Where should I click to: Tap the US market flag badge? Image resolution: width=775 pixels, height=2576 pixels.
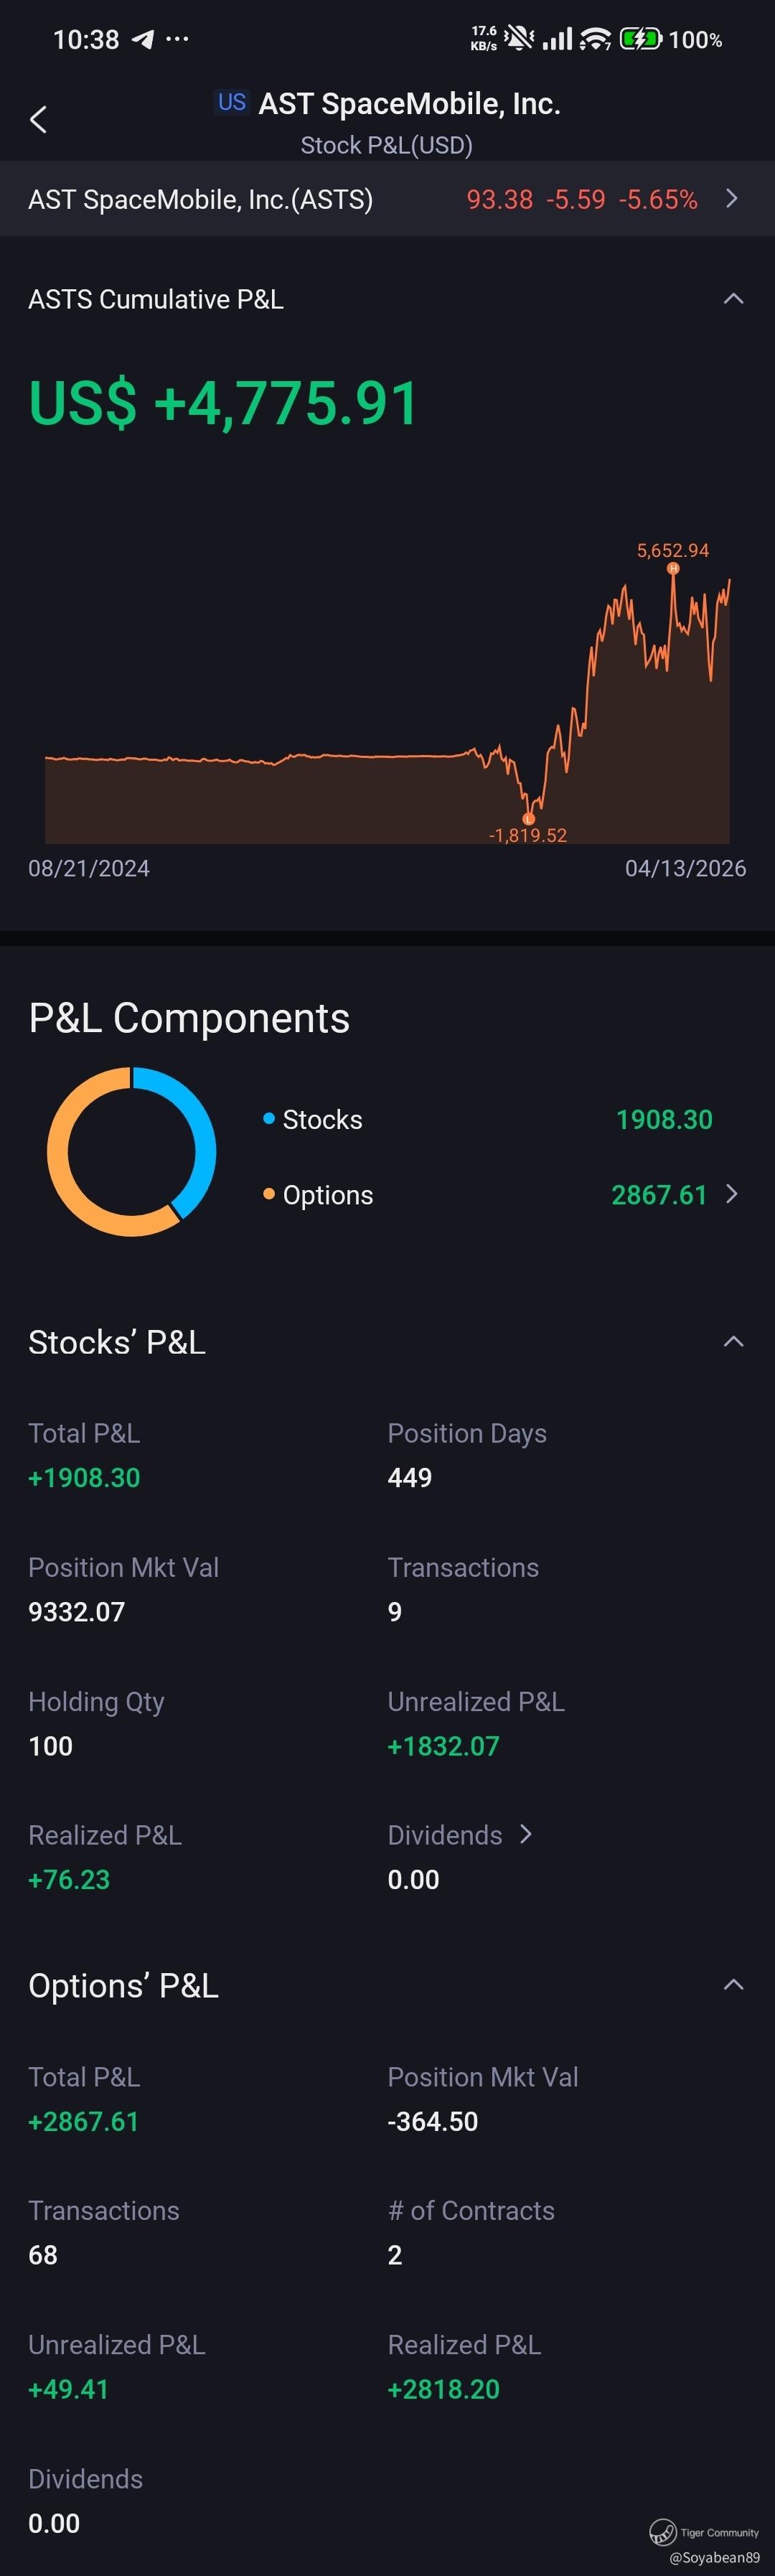(232, 102)
